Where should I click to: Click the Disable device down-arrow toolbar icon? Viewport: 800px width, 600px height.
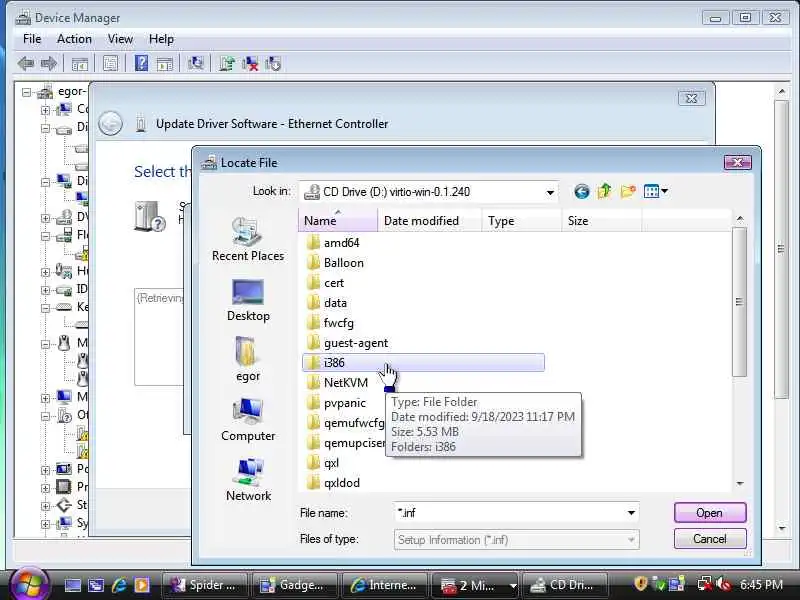coord(273,63)
